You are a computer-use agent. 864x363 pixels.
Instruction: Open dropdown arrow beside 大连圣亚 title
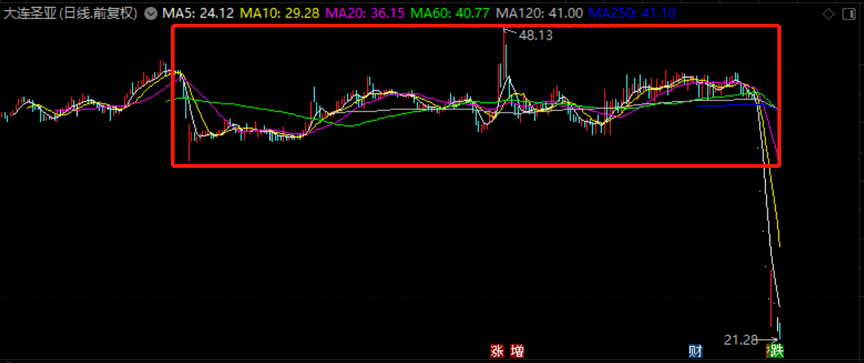[x=150, y=14]
